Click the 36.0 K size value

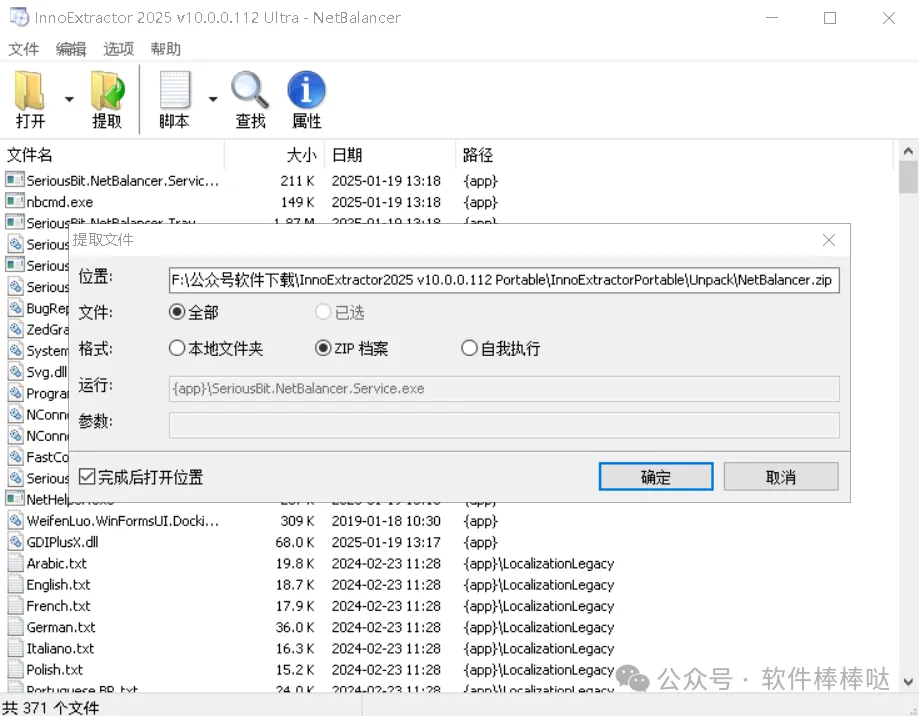click(x=295, y=628)
